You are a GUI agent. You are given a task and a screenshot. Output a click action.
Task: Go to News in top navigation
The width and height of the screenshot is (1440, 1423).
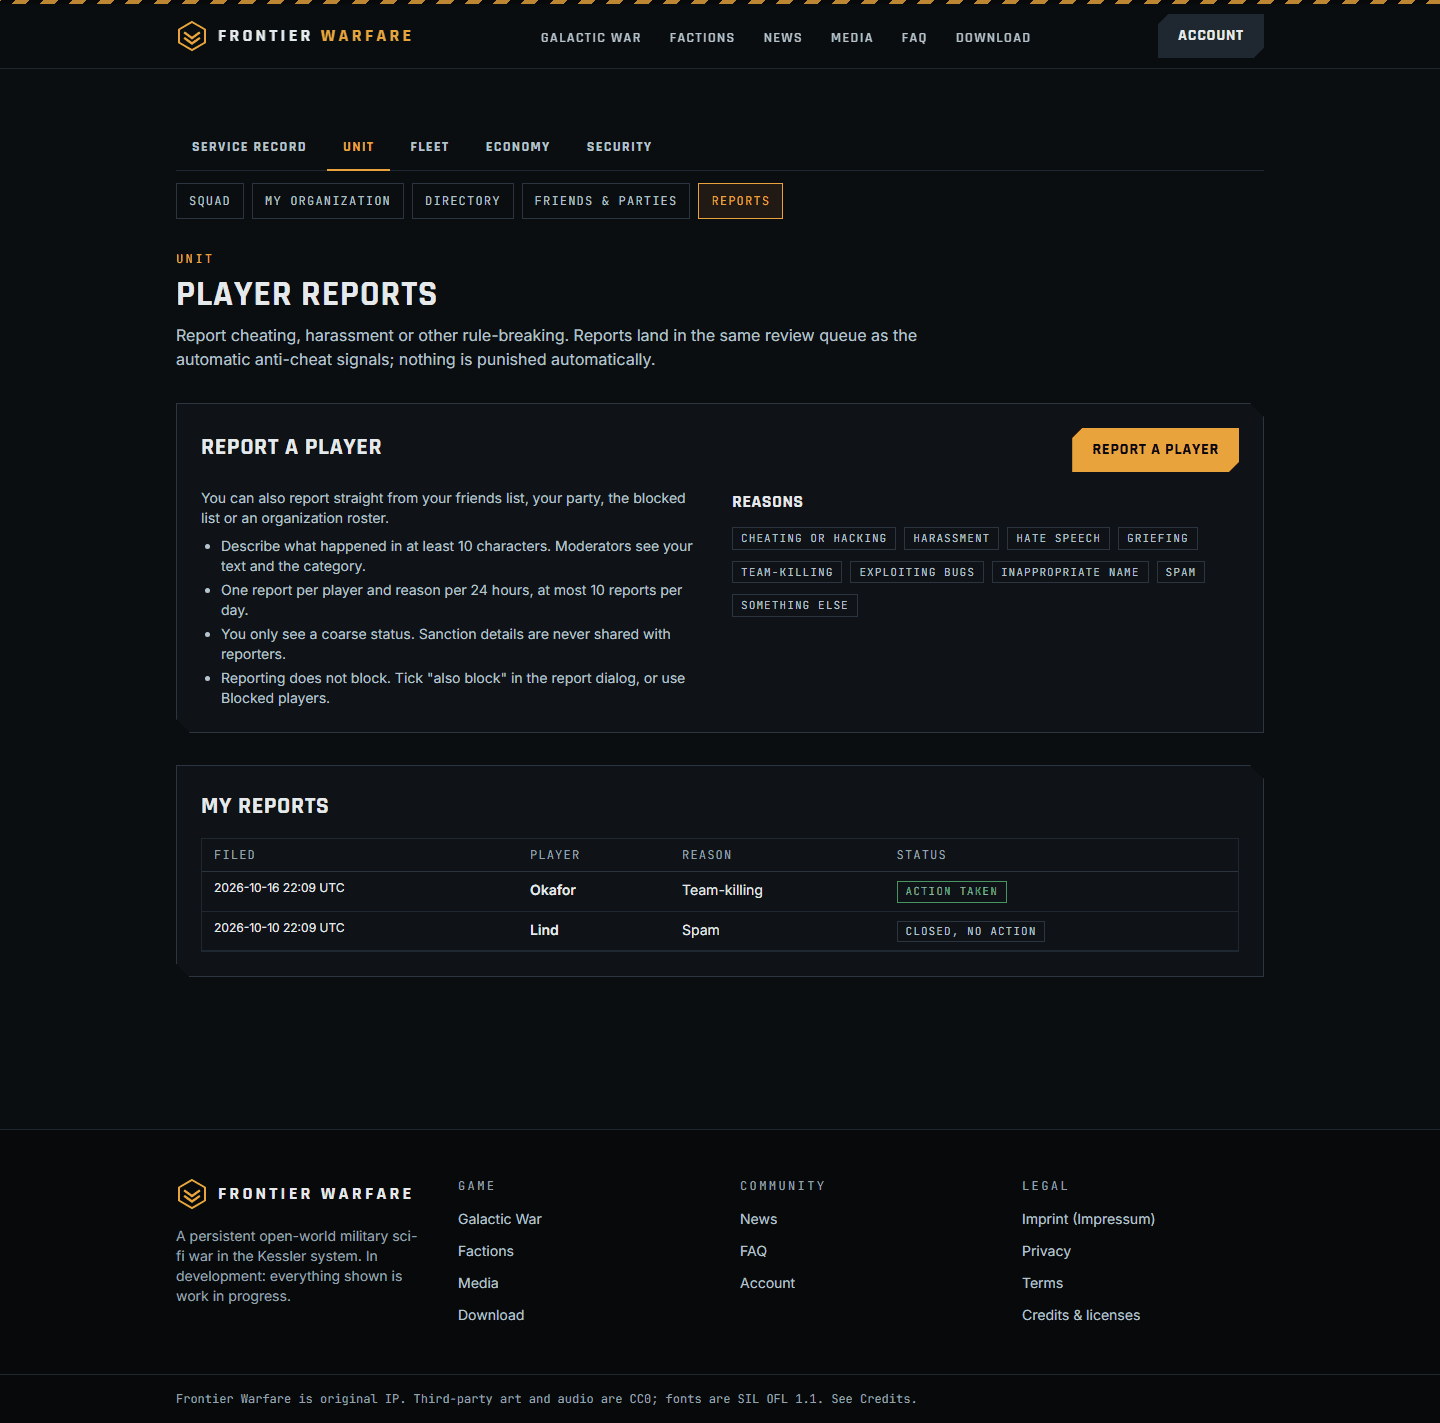[x=783, y=38]
